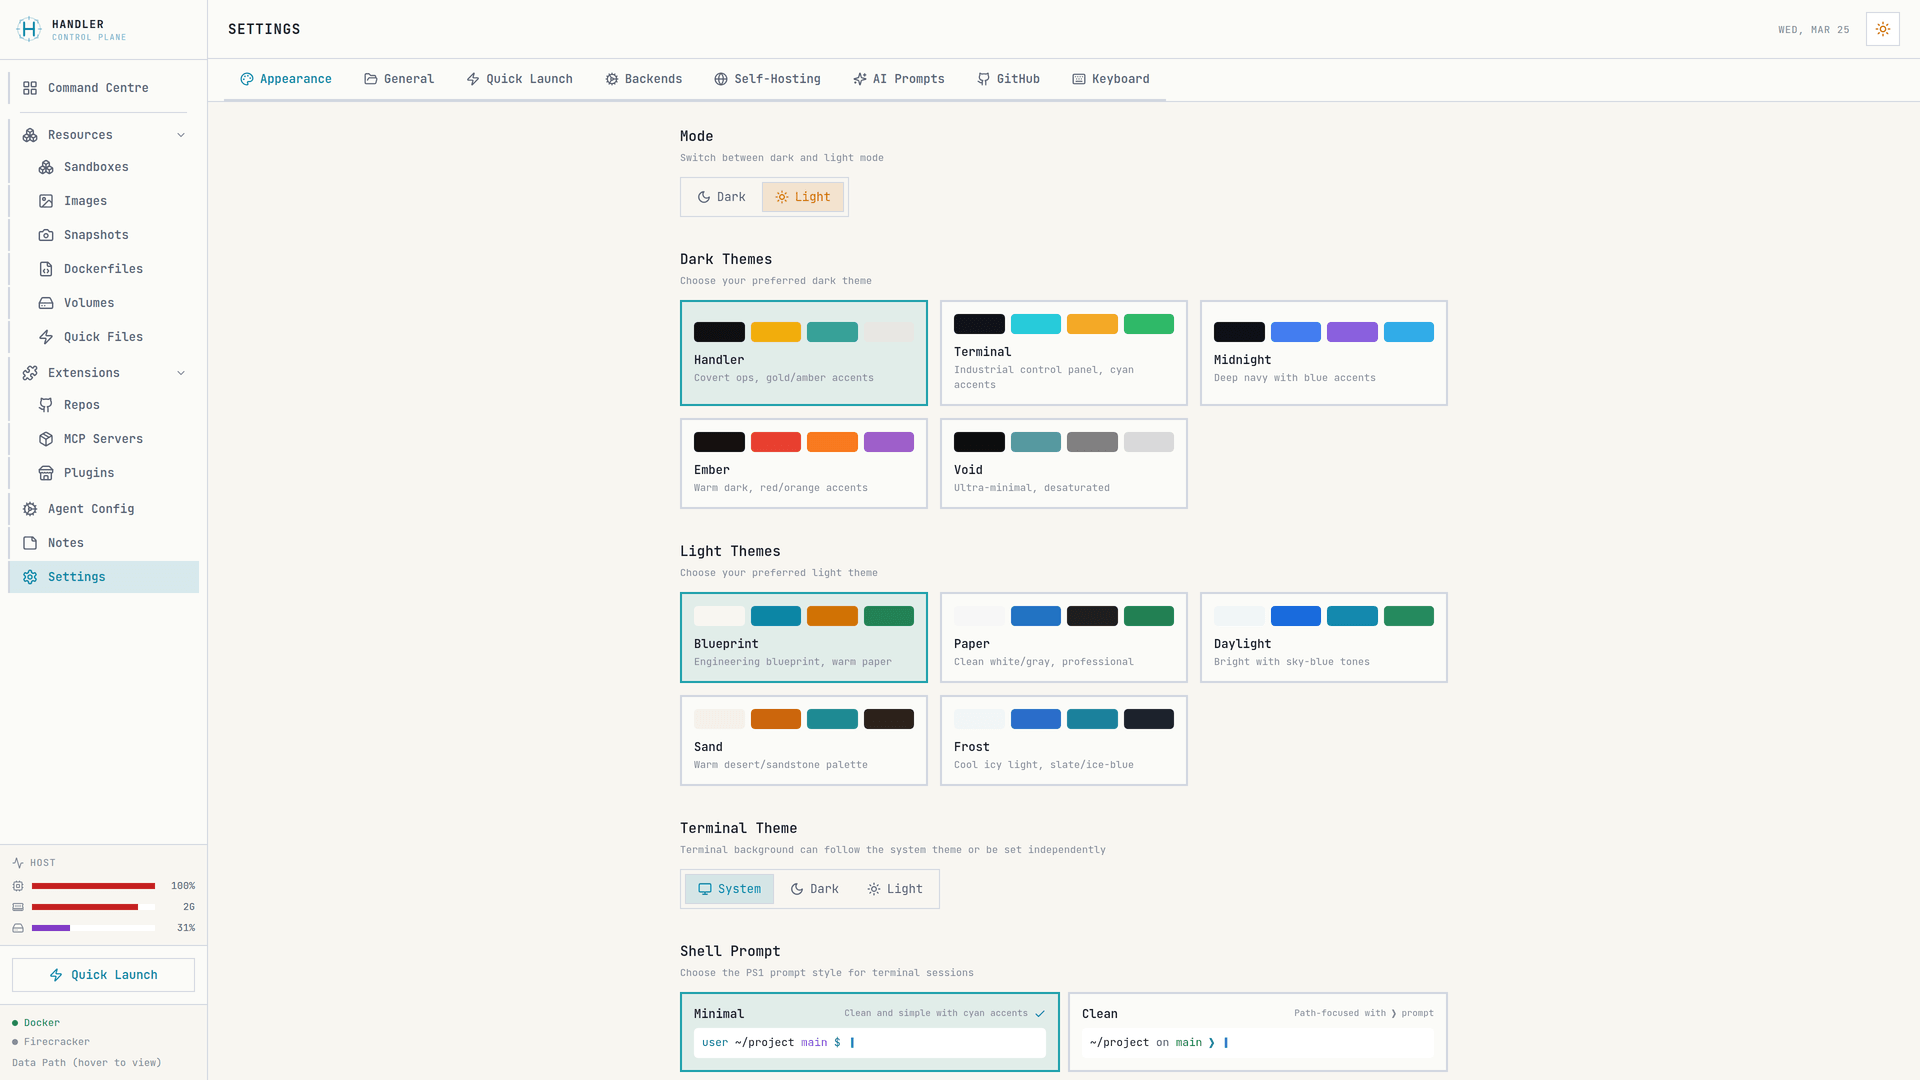Screen dimensions: 1920x1080
Task: Click the Sandboxes icon in the sidebar
Action: tap(46, 167)
